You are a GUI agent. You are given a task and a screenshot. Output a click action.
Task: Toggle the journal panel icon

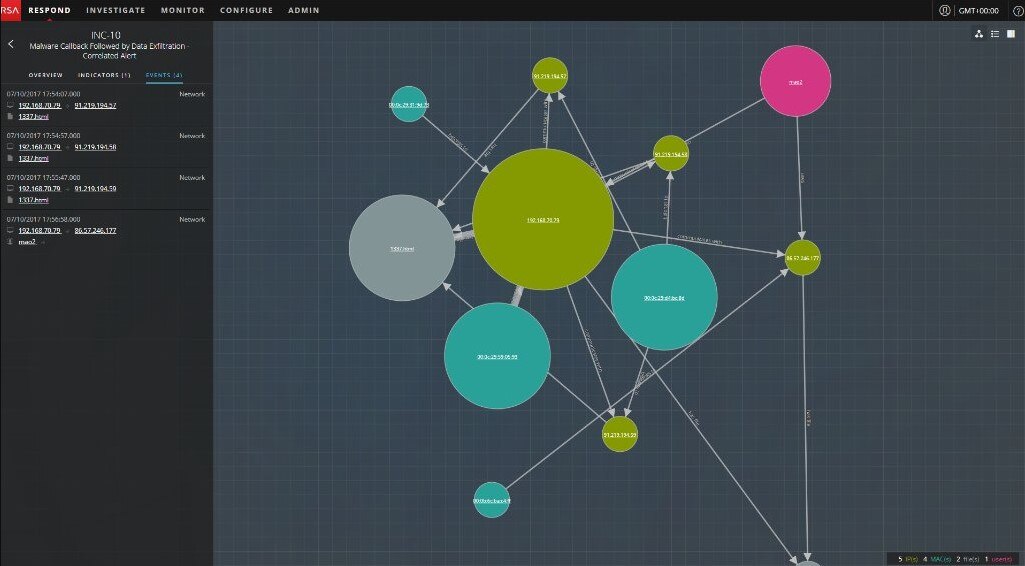pos(1010,34)
